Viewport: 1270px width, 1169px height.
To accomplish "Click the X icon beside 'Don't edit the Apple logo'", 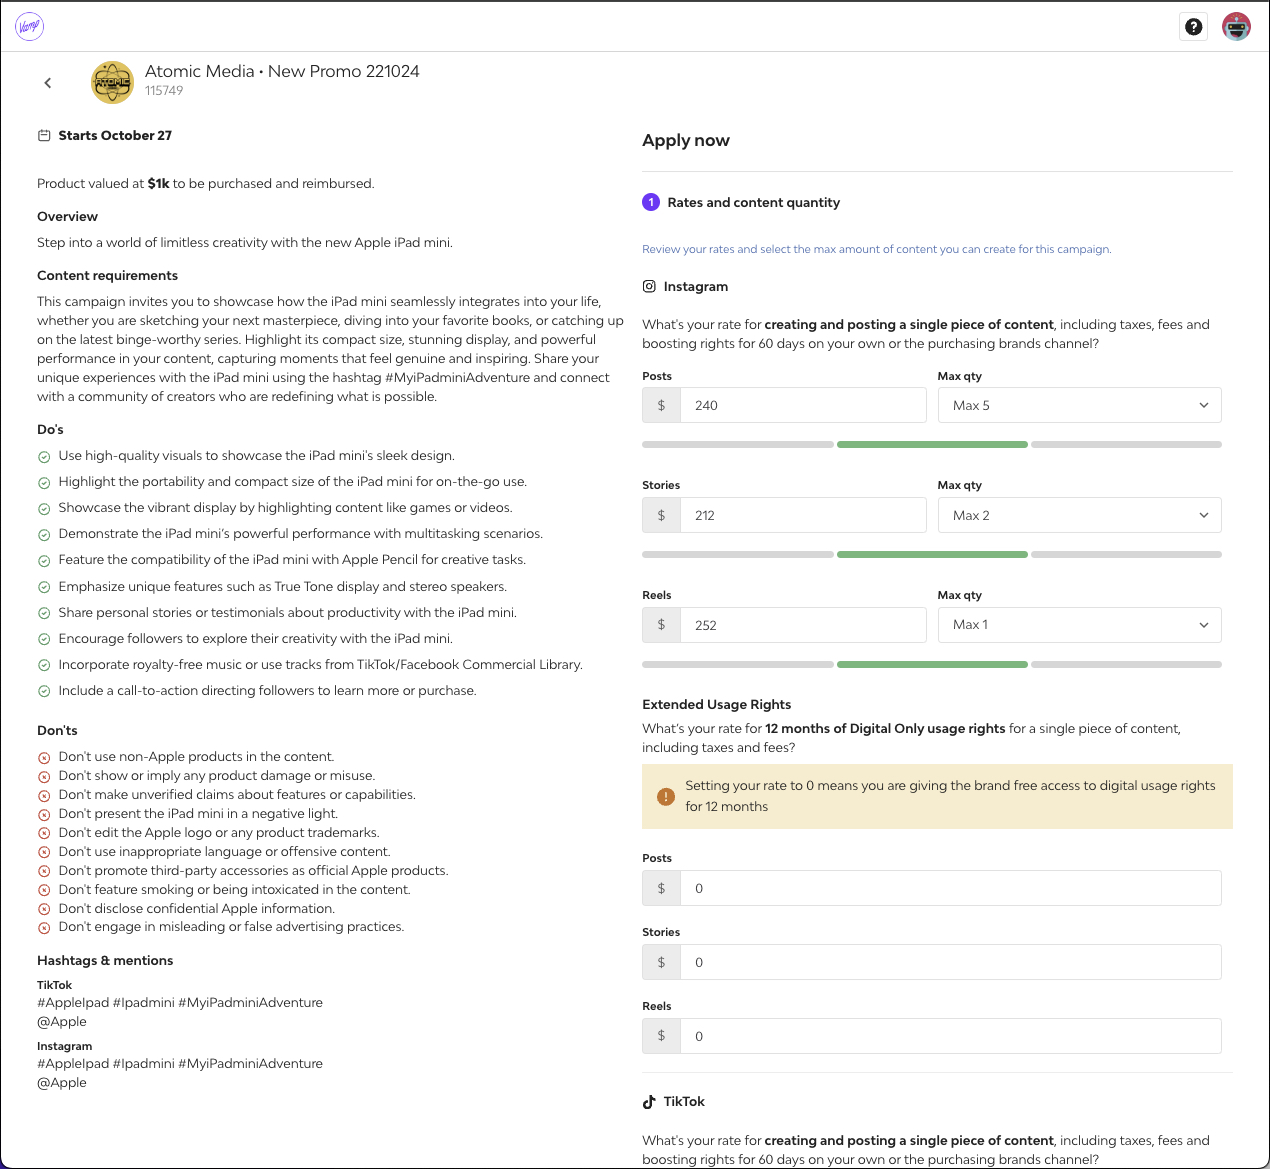I will [x=44, y=834].
